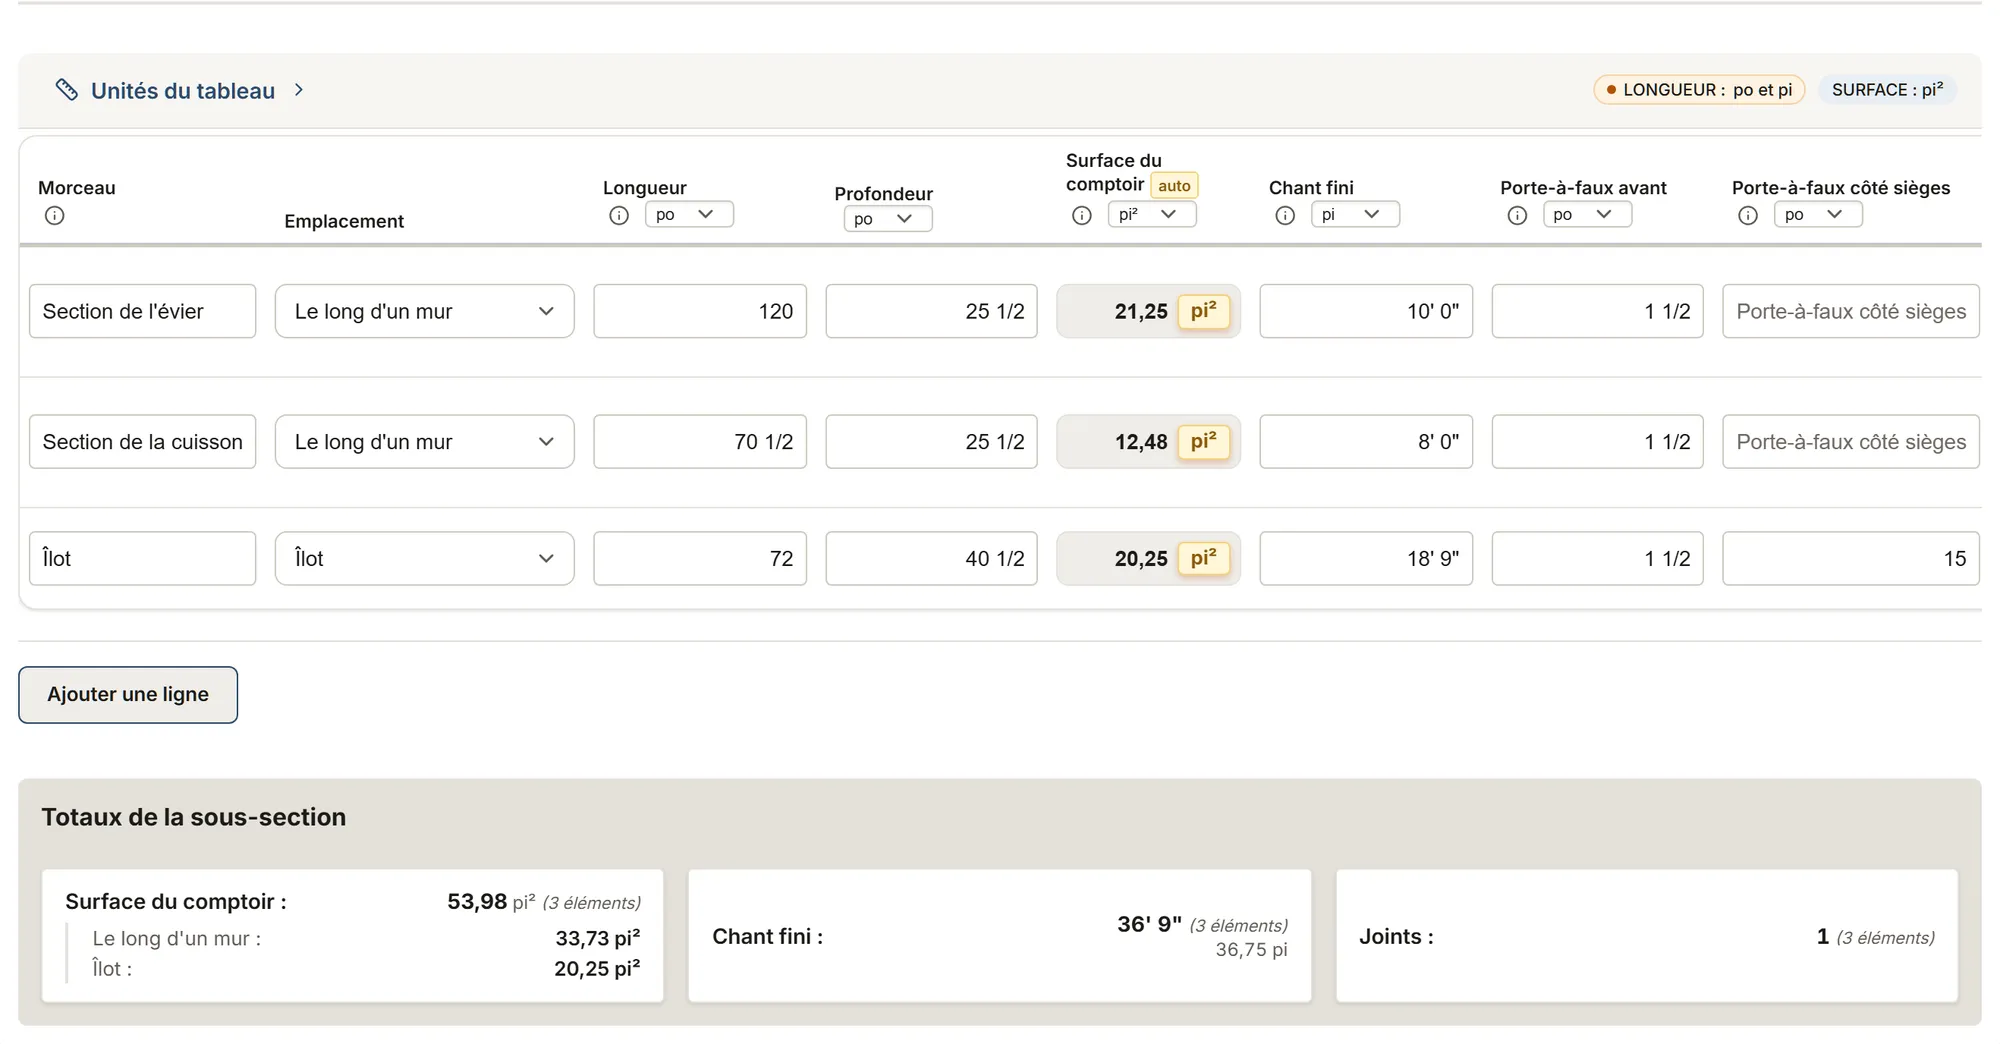This screenshot has width=2000, height=1044.
Task: Edit the Section de la cuisson name field
Action: (x=143, y=441)
